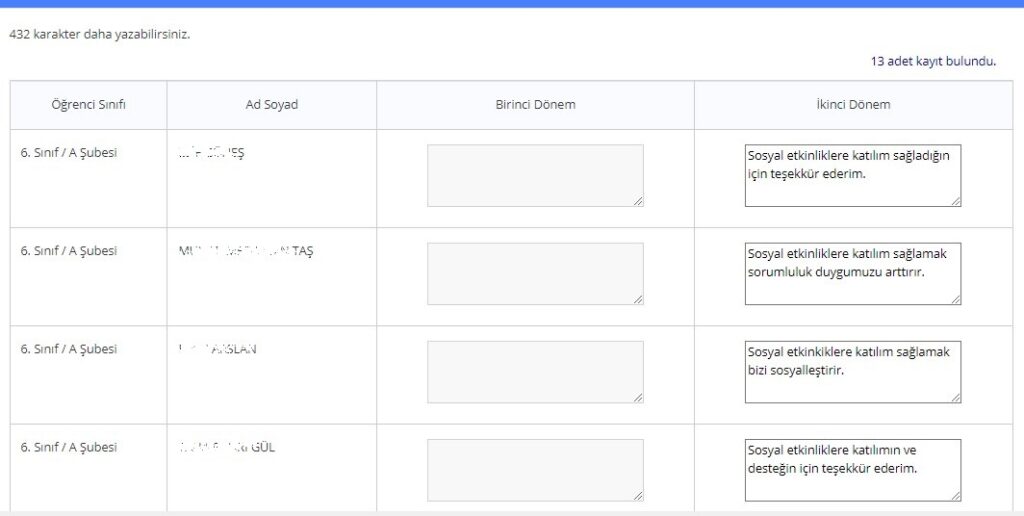Click the textarea containing 'desteğin için teşekkür ederim'
Viewport: 1024px width, 516px height.
pos(852,470)
